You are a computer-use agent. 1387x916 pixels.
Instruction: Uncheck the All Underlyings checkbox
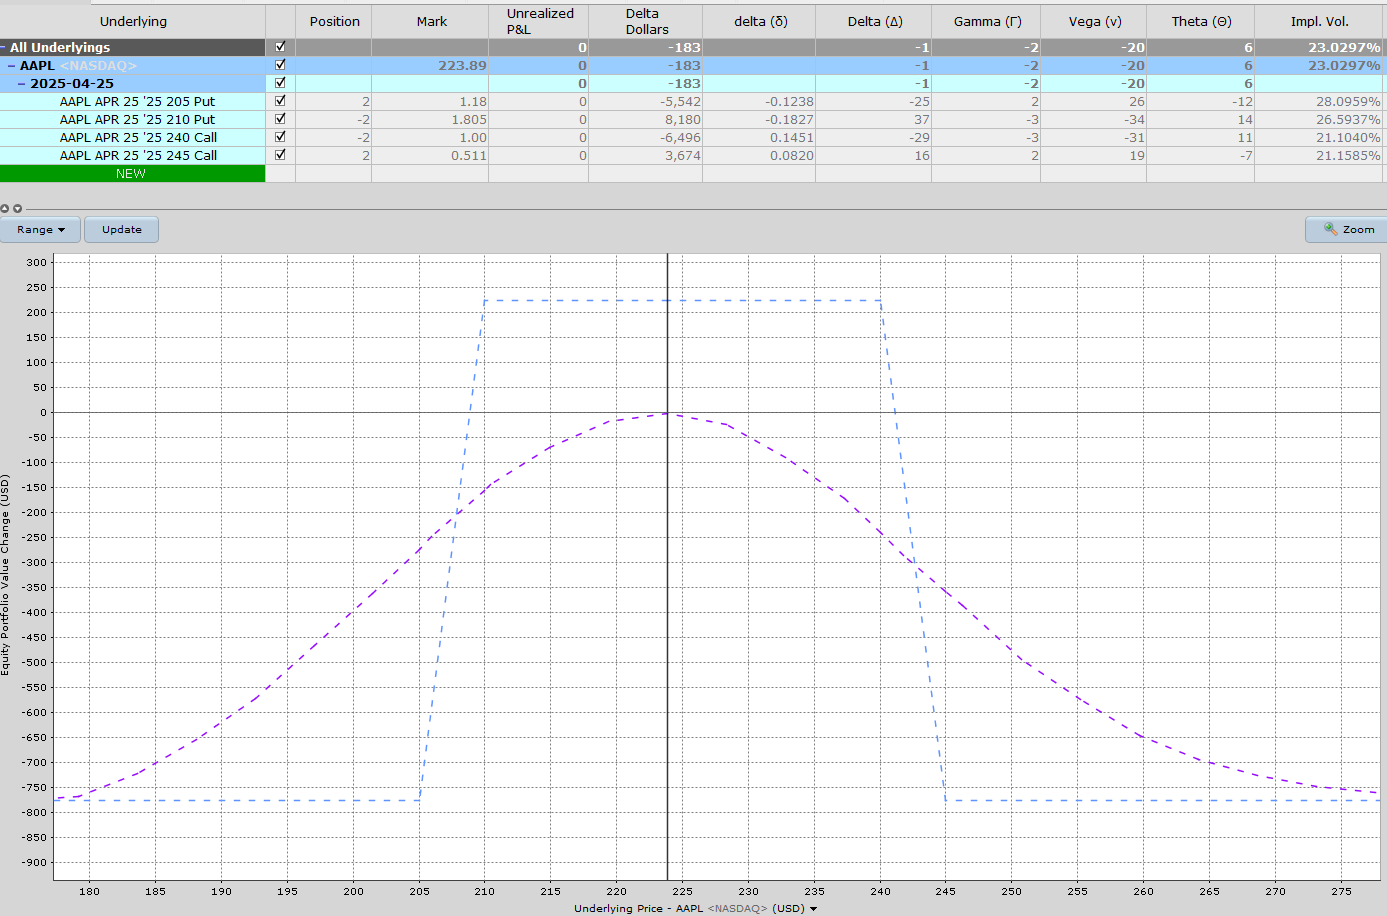[280, 46]
